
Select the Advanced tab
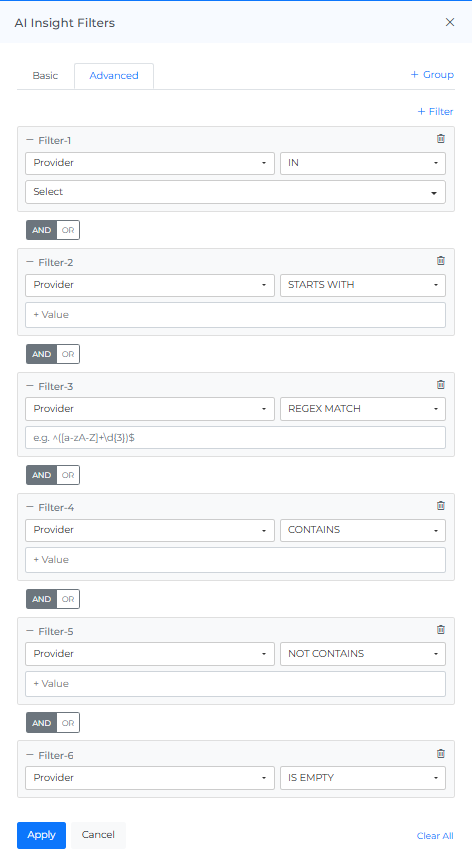[x=114, y=76]
